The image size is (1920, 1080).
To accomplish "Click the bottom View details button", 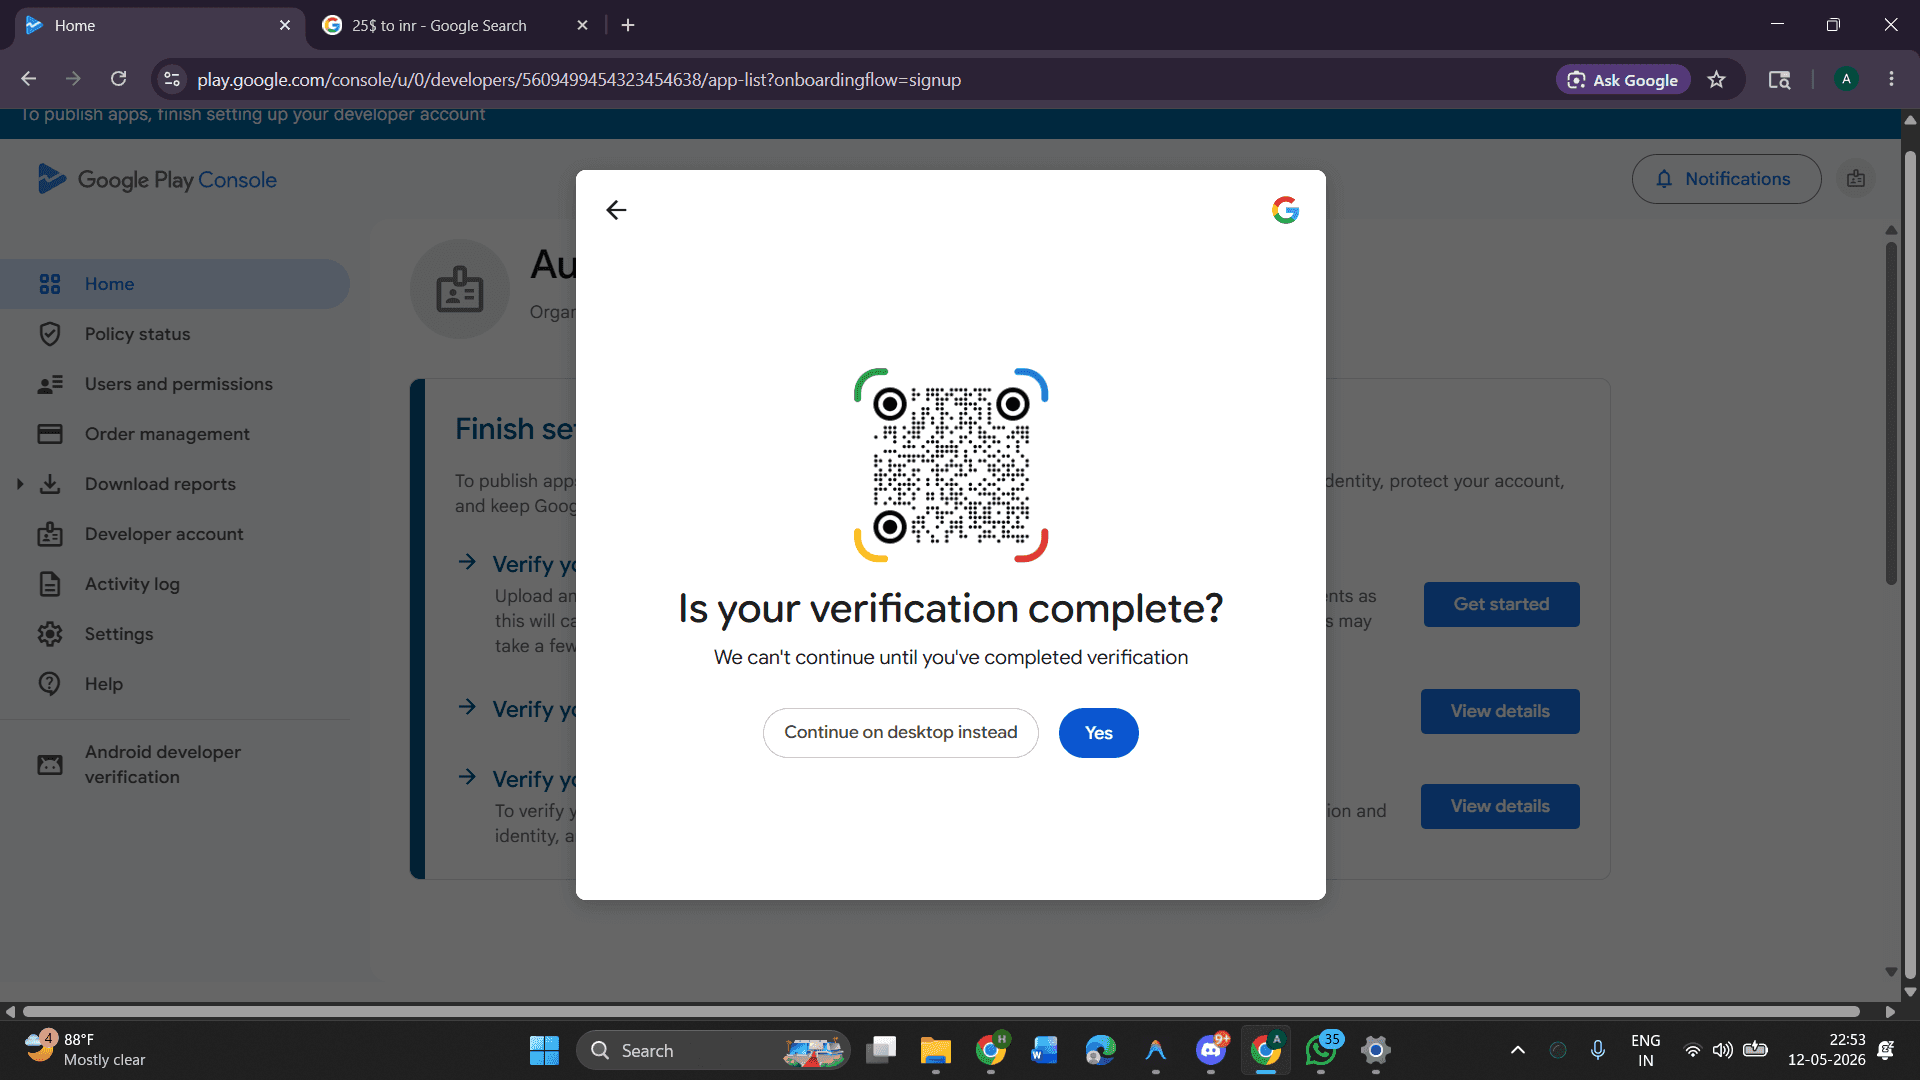I will (x=1500, y=806).
